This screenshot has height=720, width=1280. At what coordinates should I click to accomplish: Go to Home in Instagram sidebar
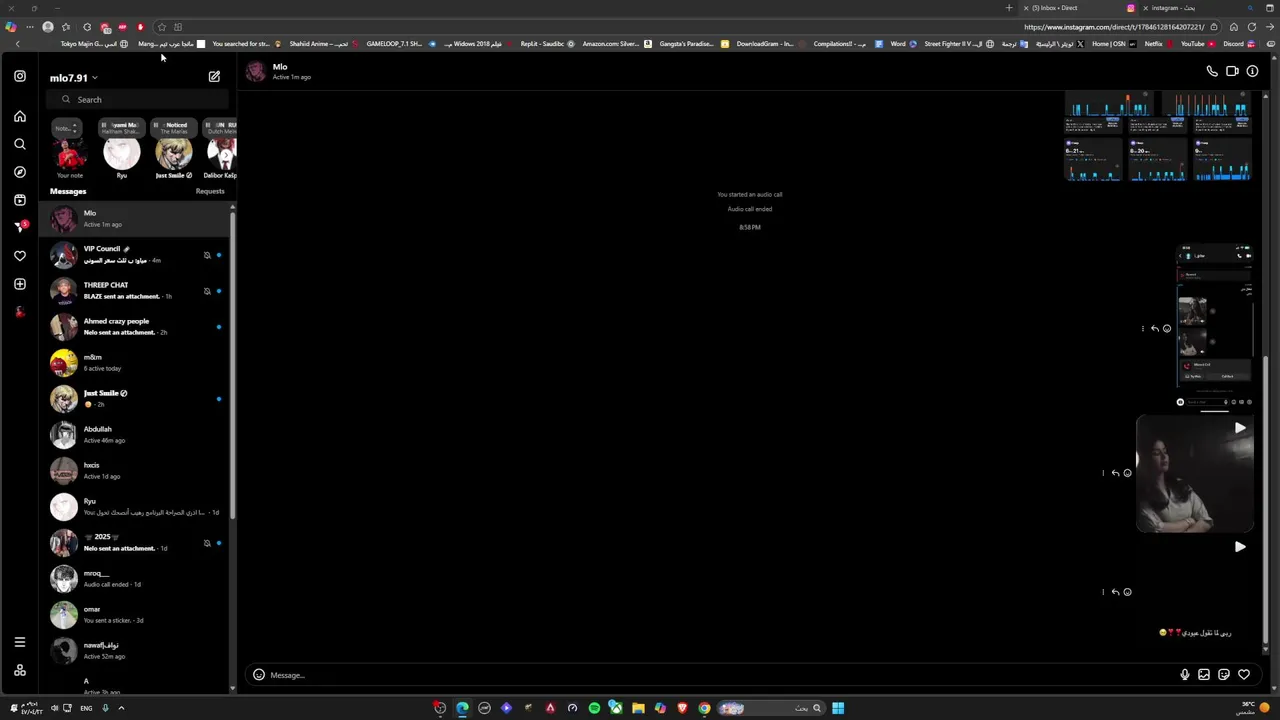(x=19, y=116)
